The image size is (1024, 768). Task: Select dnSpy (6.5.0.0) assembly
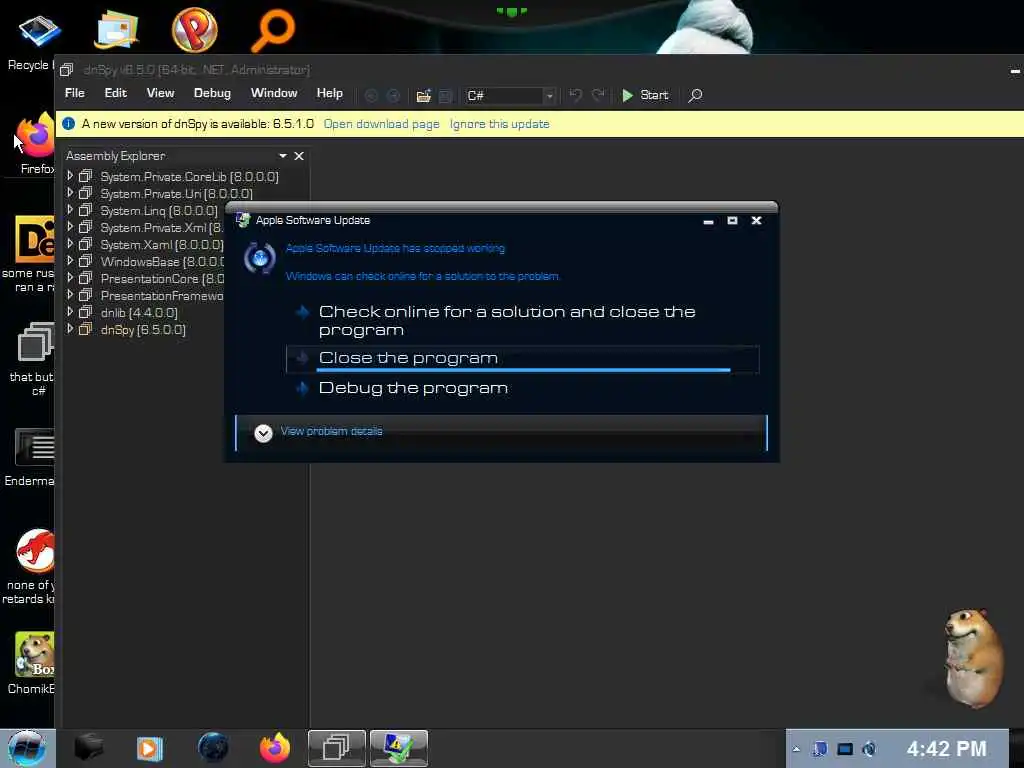coord(143,330)
